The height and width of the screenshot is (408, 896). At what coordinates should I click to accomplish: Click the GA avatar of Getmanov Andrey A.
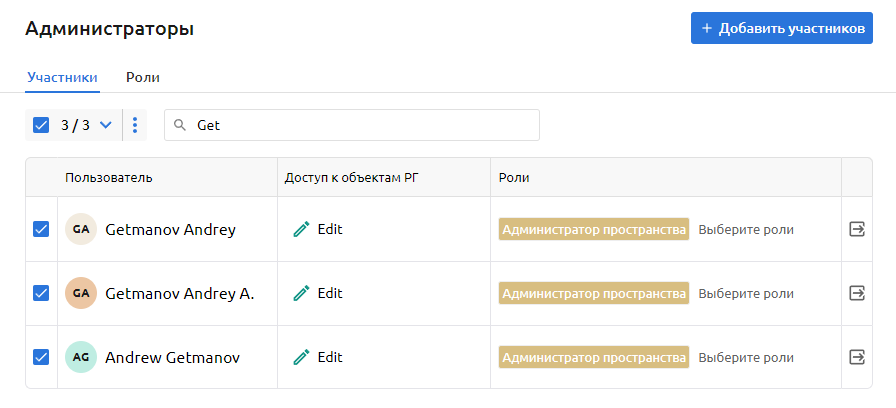point(81,293)
